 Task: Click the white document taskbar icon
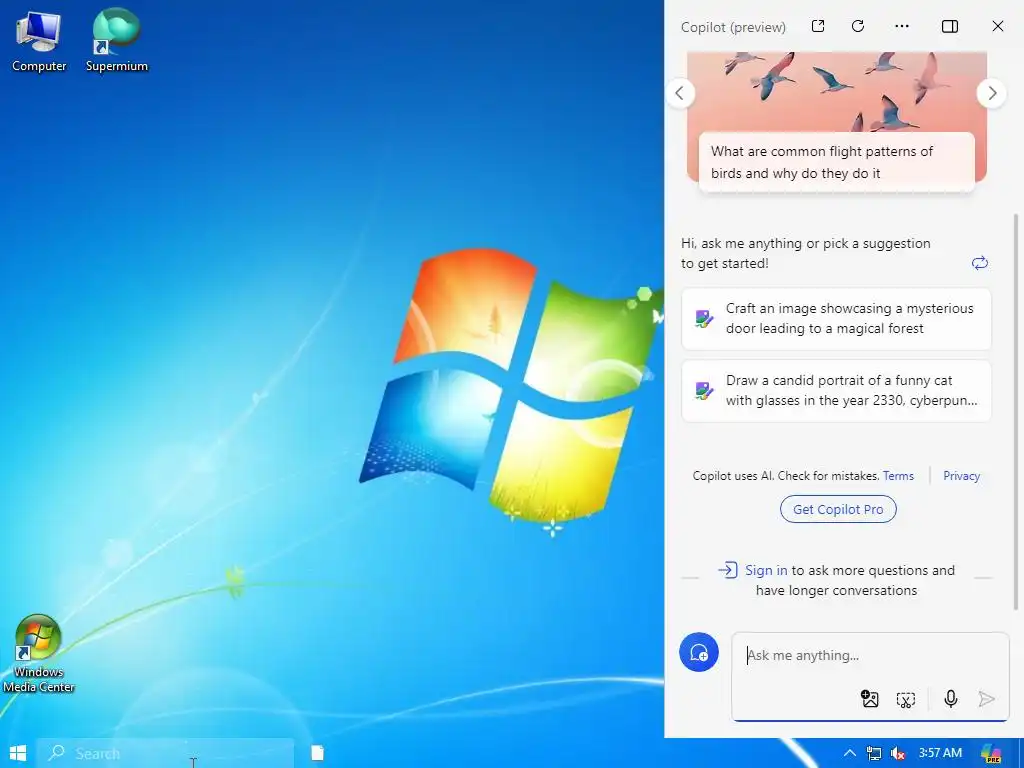[x=317, y=754]
